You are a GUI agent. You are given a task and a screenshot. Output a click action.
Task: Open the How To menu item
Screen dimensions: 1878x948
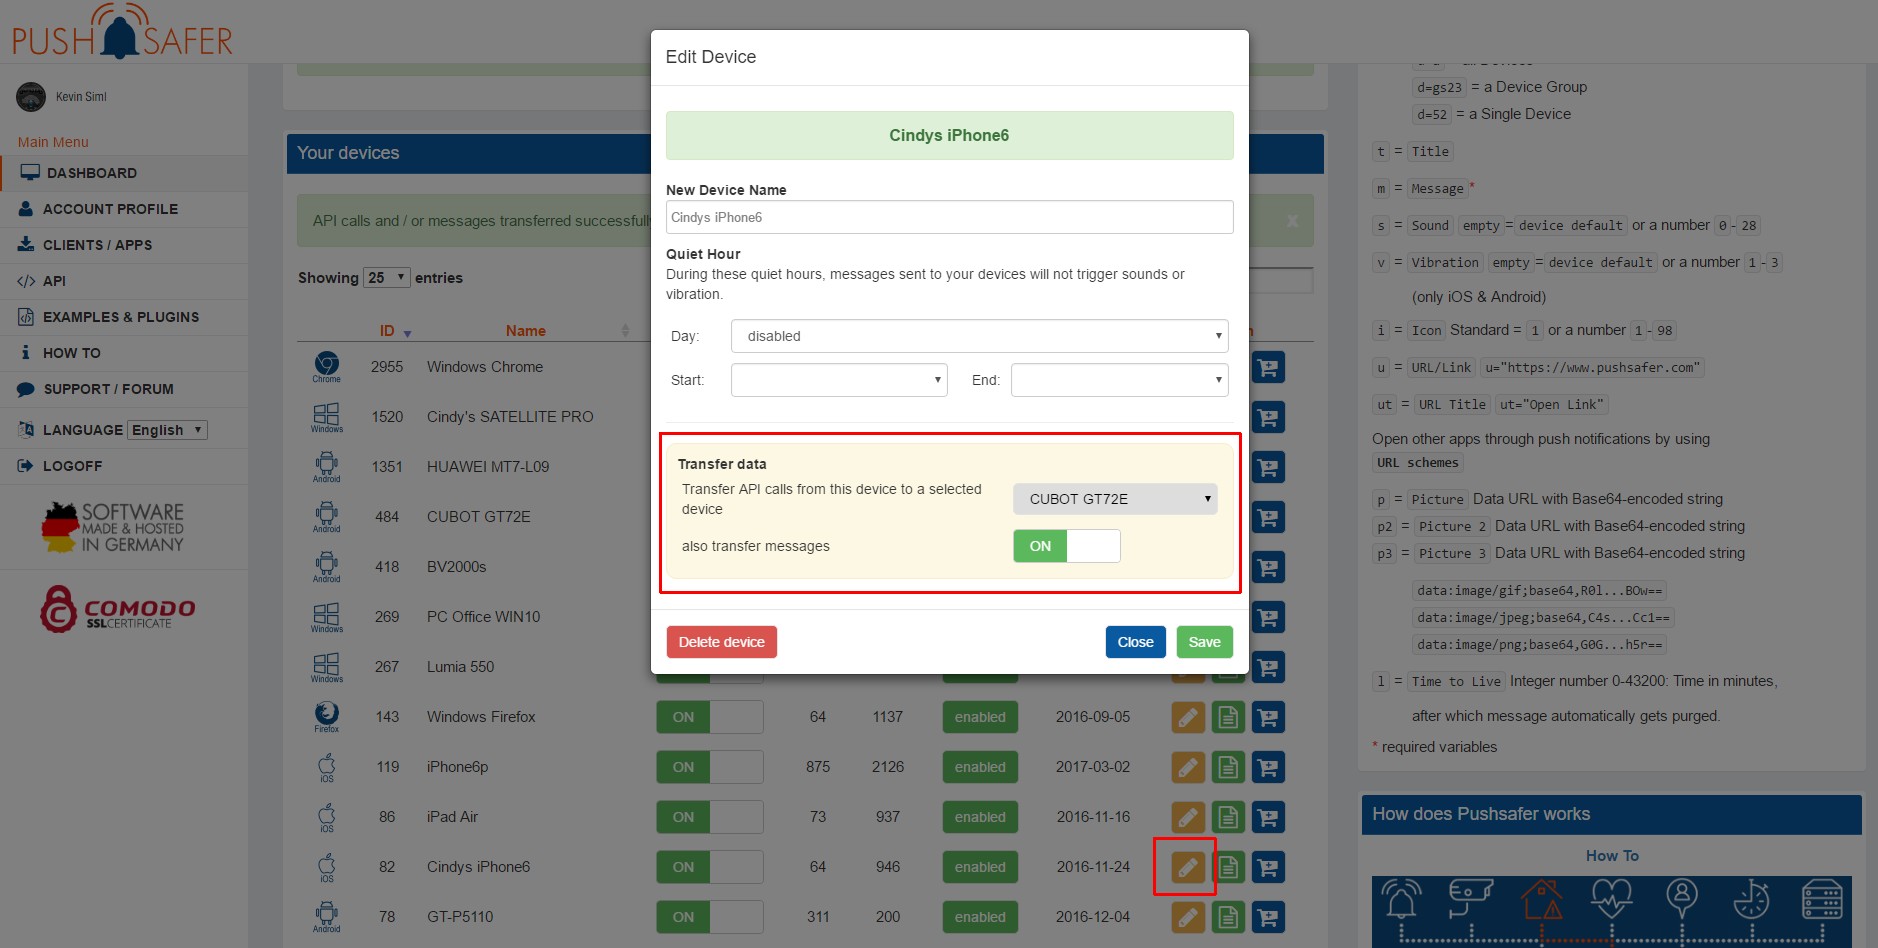coord(124,353)
